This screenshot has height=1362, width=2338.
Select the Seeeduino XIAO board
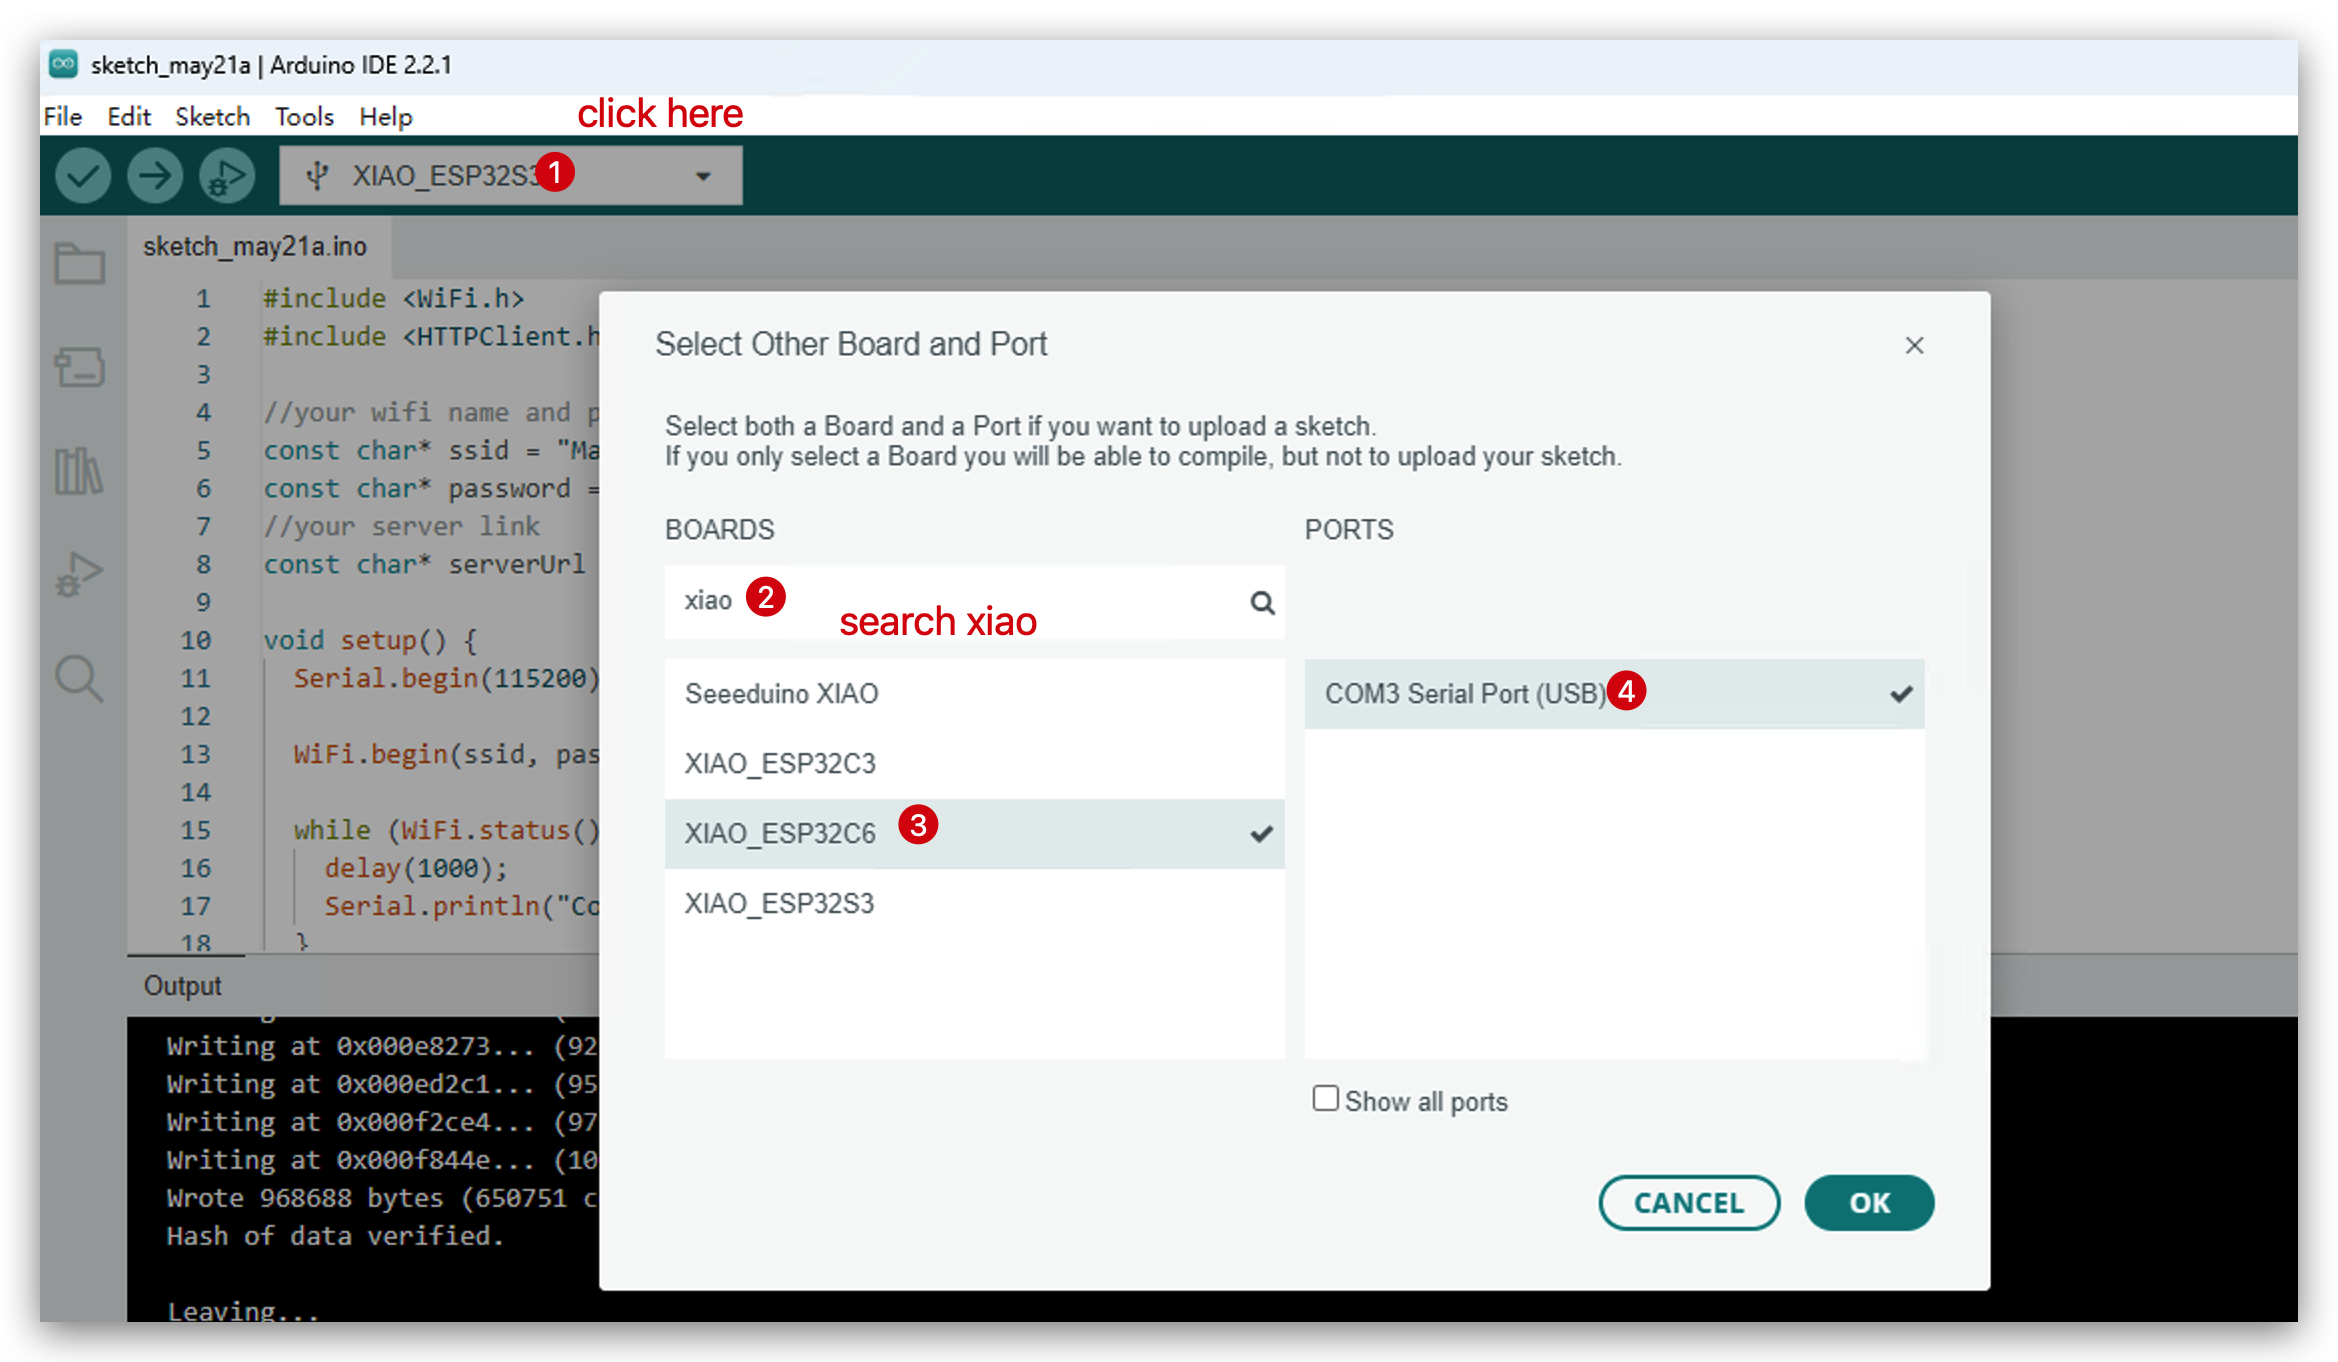[974, 694]
